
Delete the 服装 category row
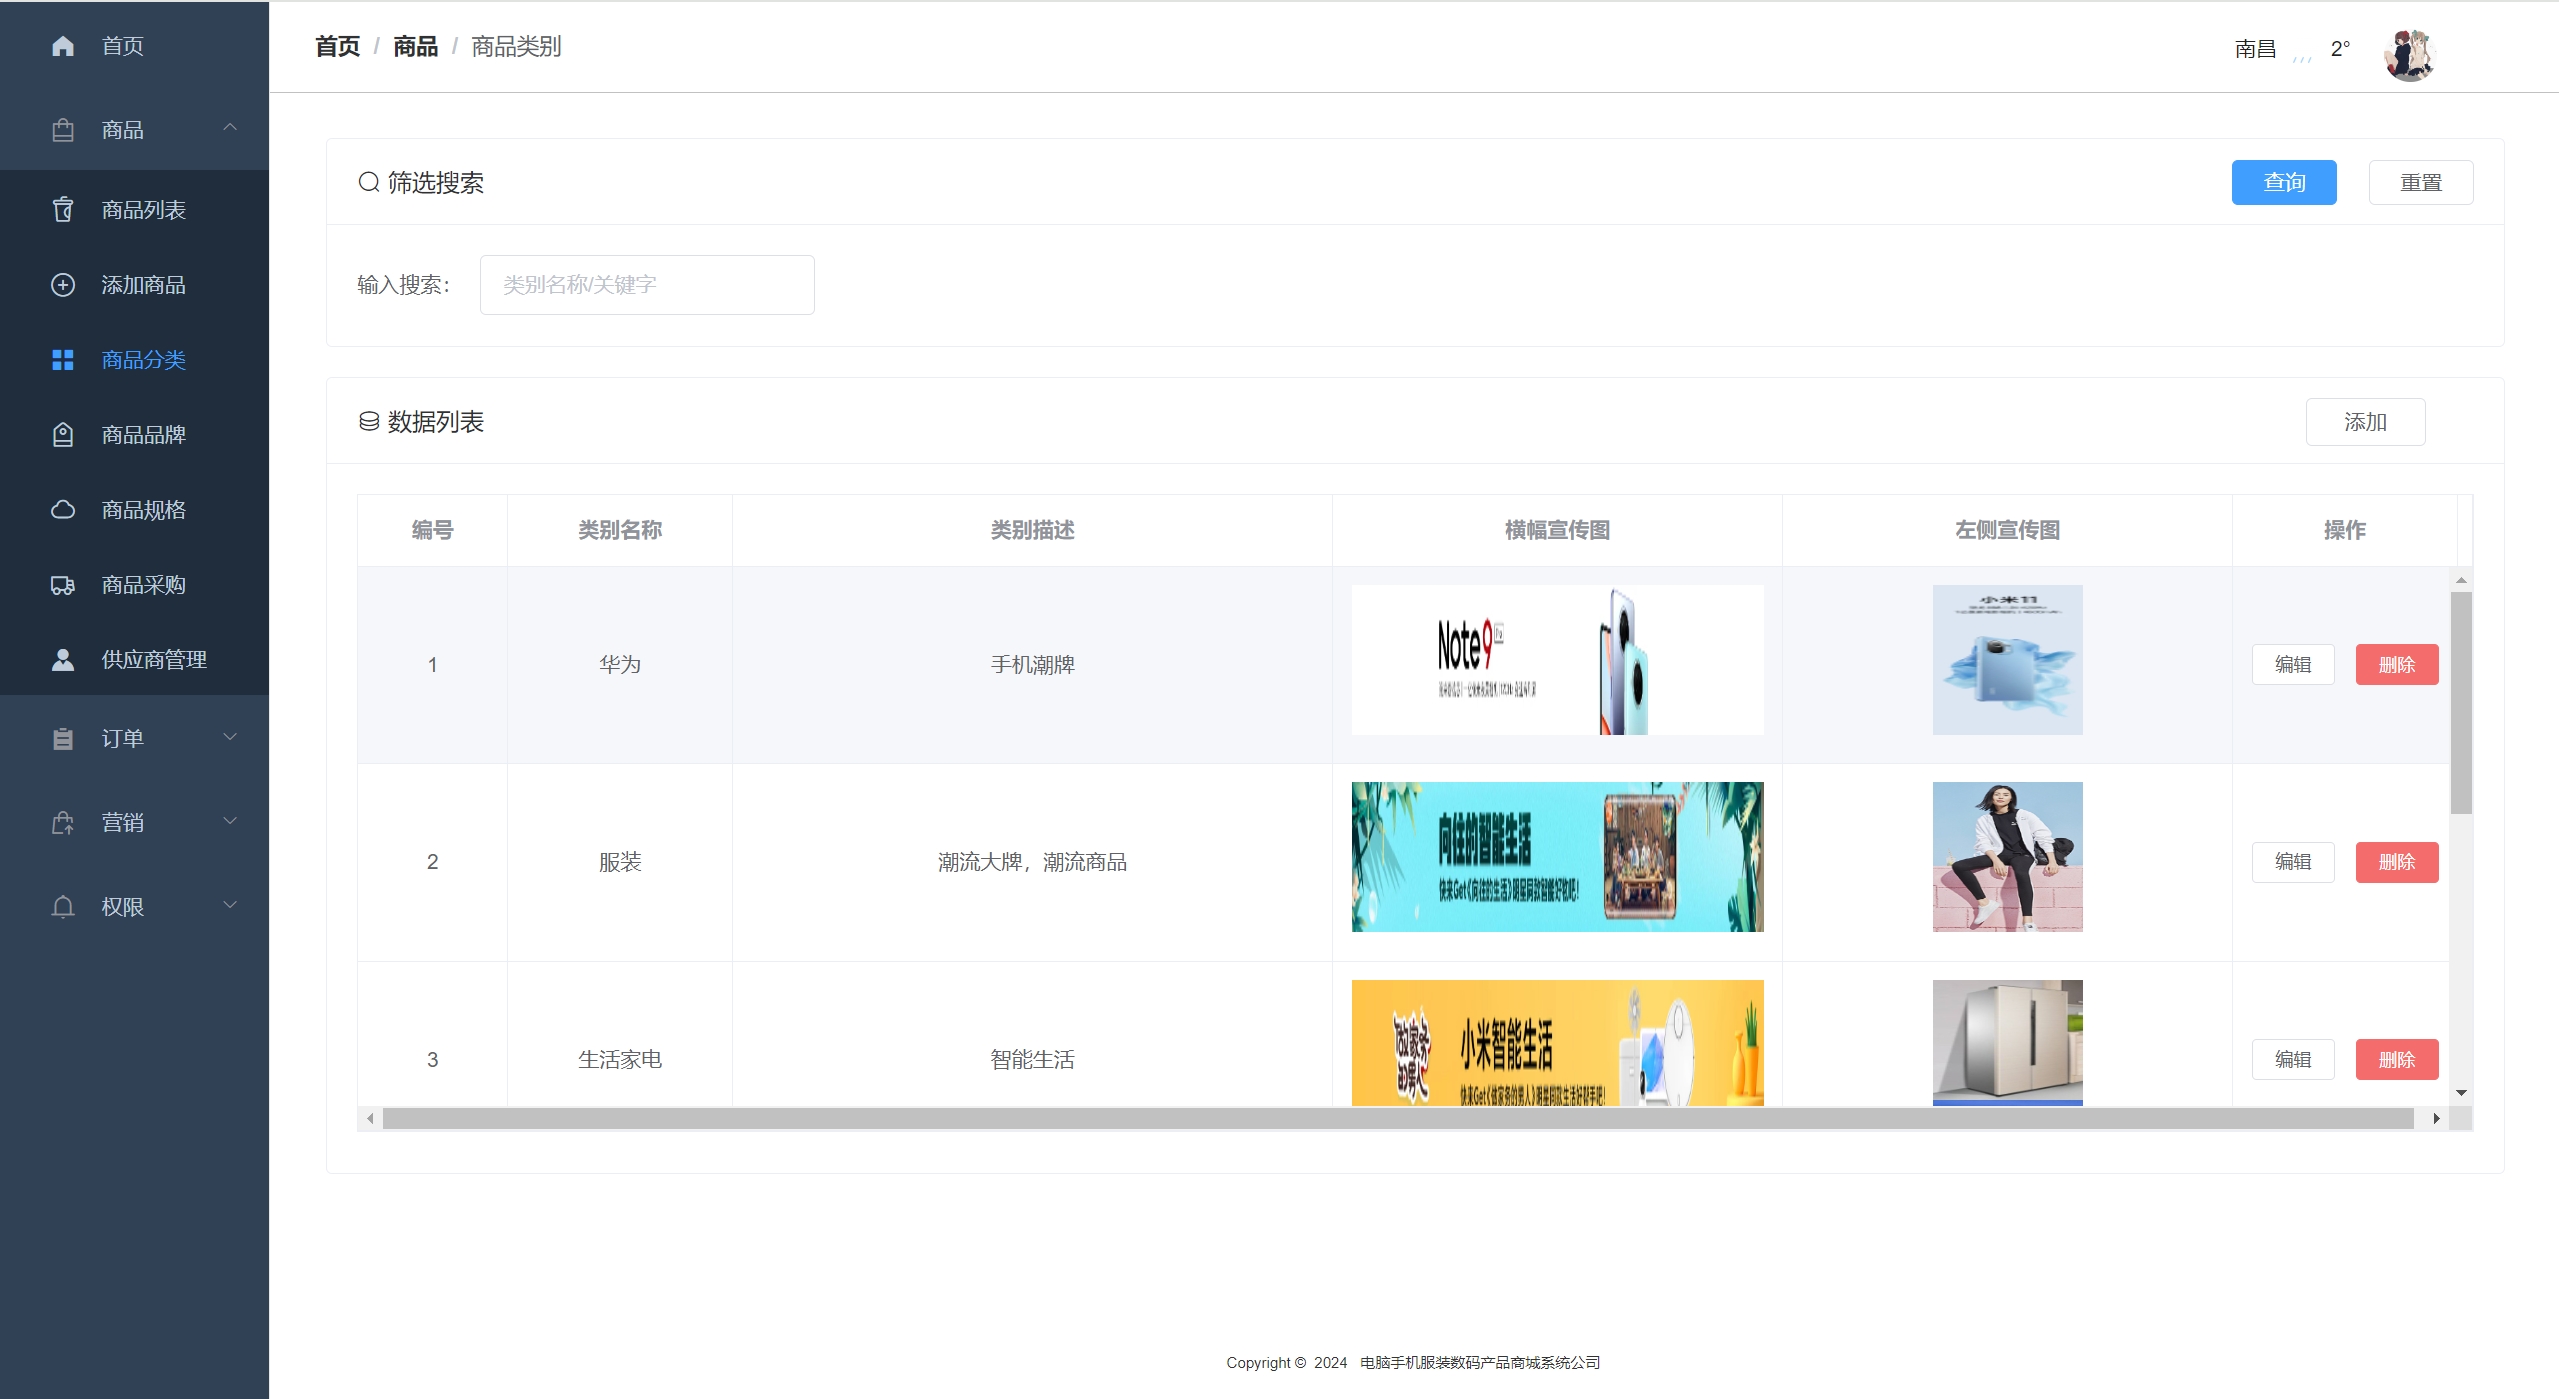coord(2396,862)
